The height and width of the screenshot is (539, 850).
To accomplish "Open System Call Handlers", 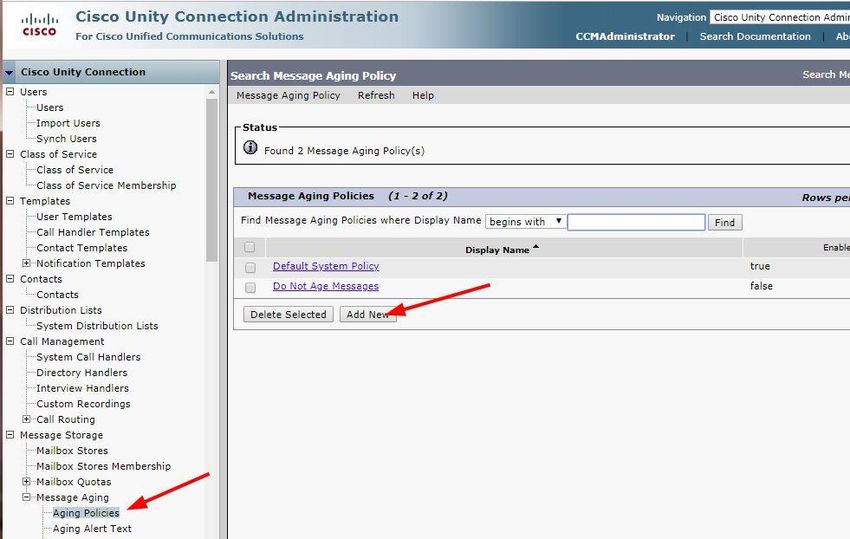I will point(88,357).
